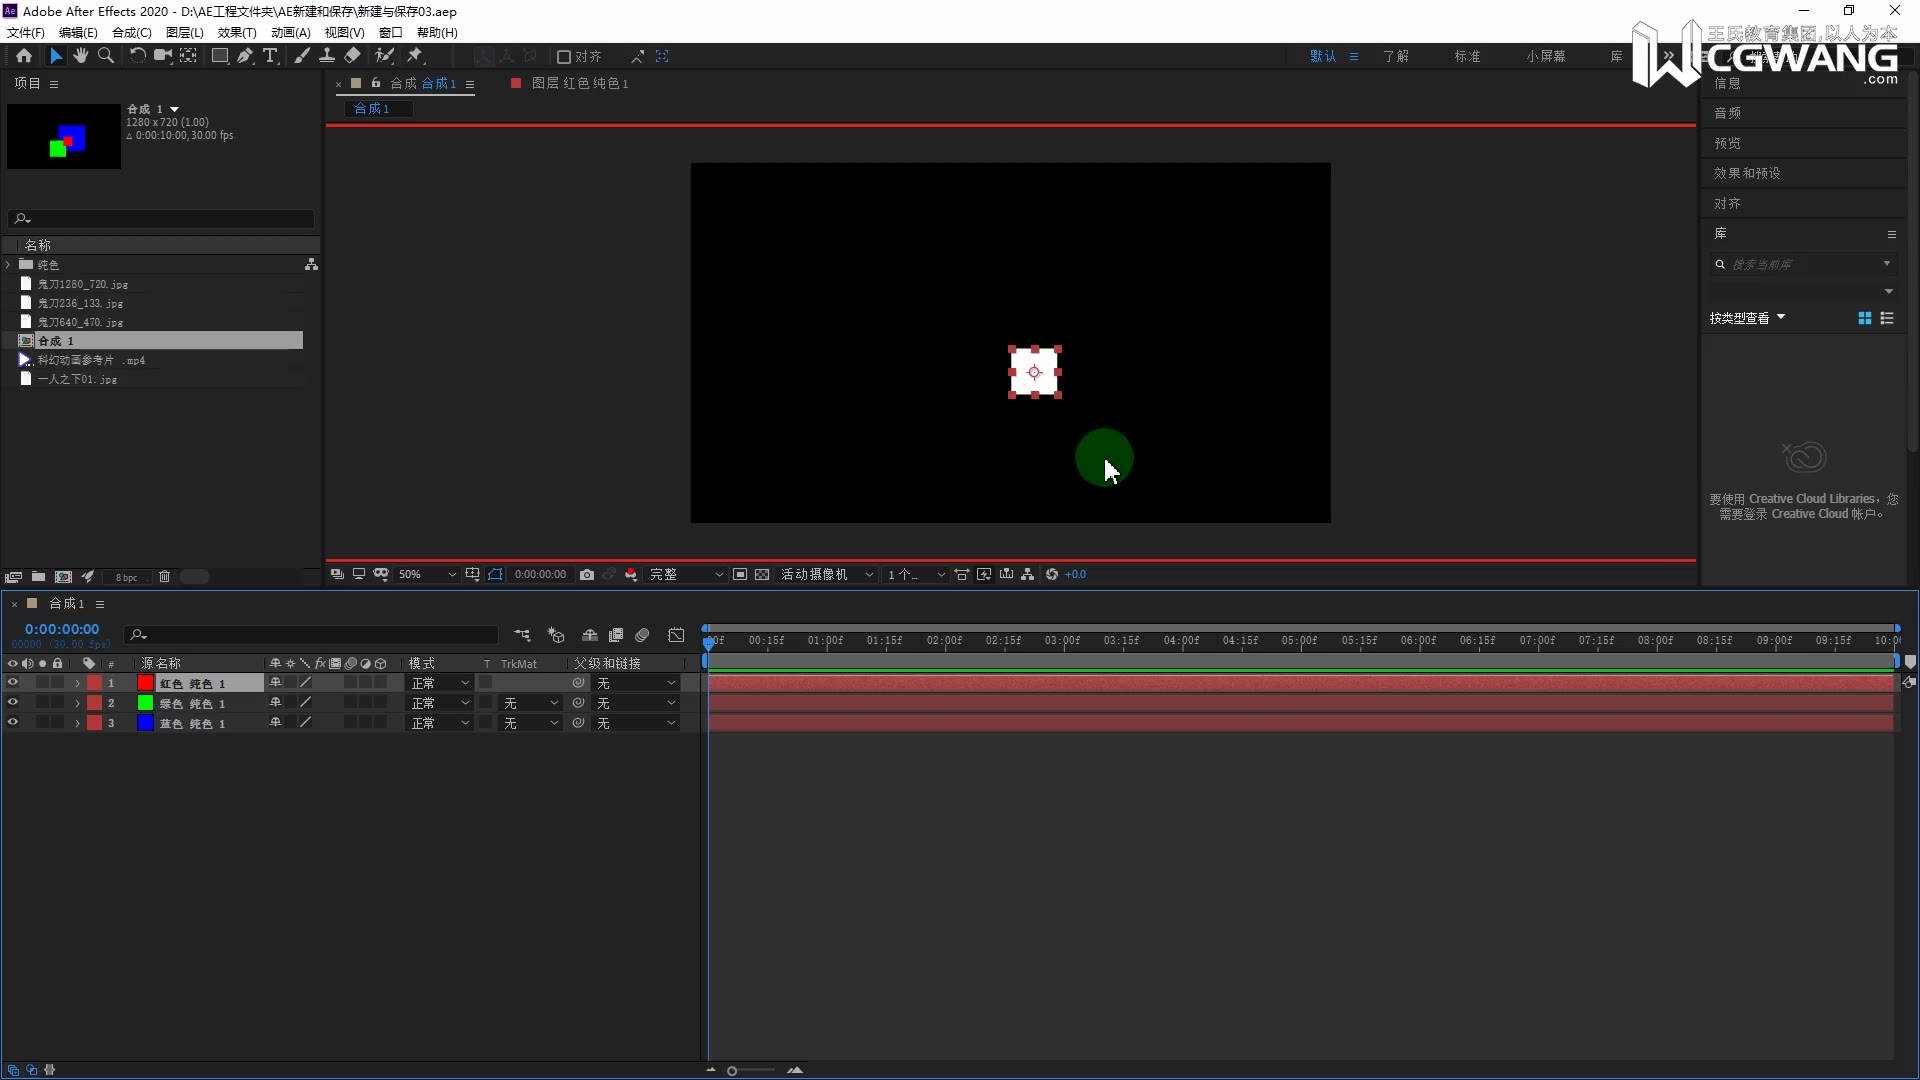Toggle the viewer lock icon on 合成1 tab

376,83
